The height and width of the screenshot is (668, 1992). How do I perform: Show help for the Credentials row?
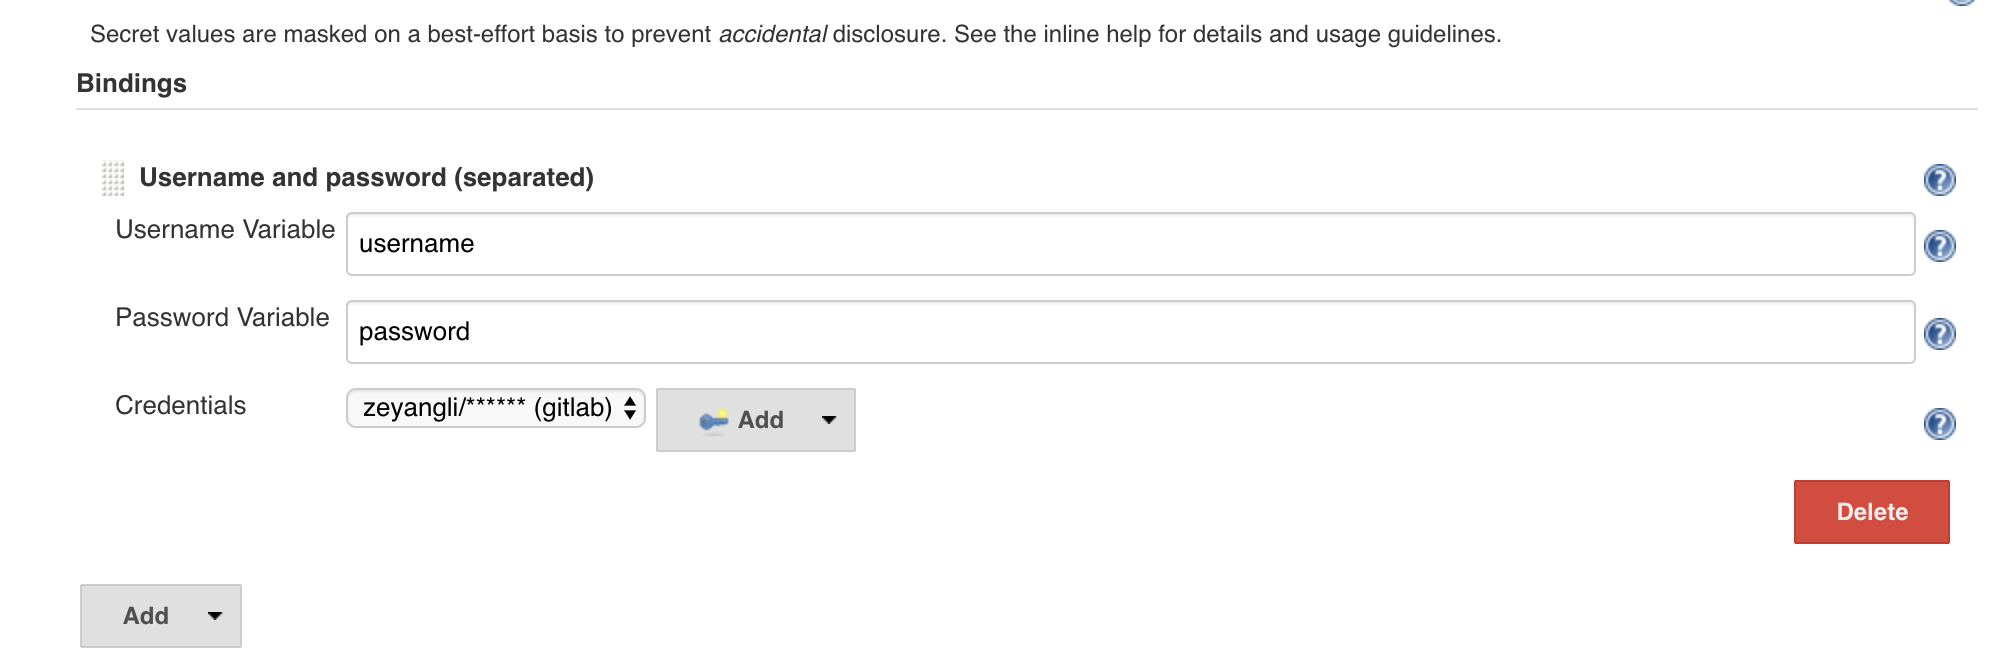[x=1939, y=424]
